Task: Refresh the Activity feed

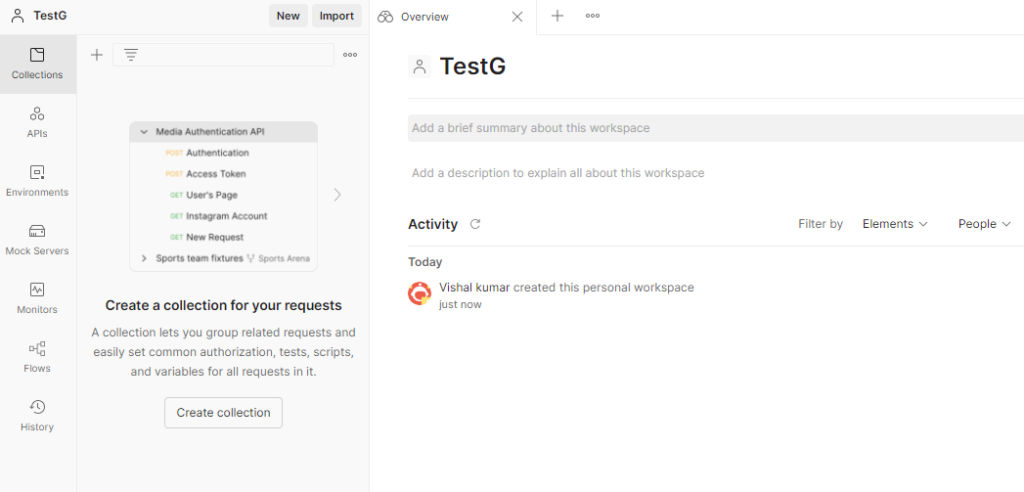Action: point(475,224)
